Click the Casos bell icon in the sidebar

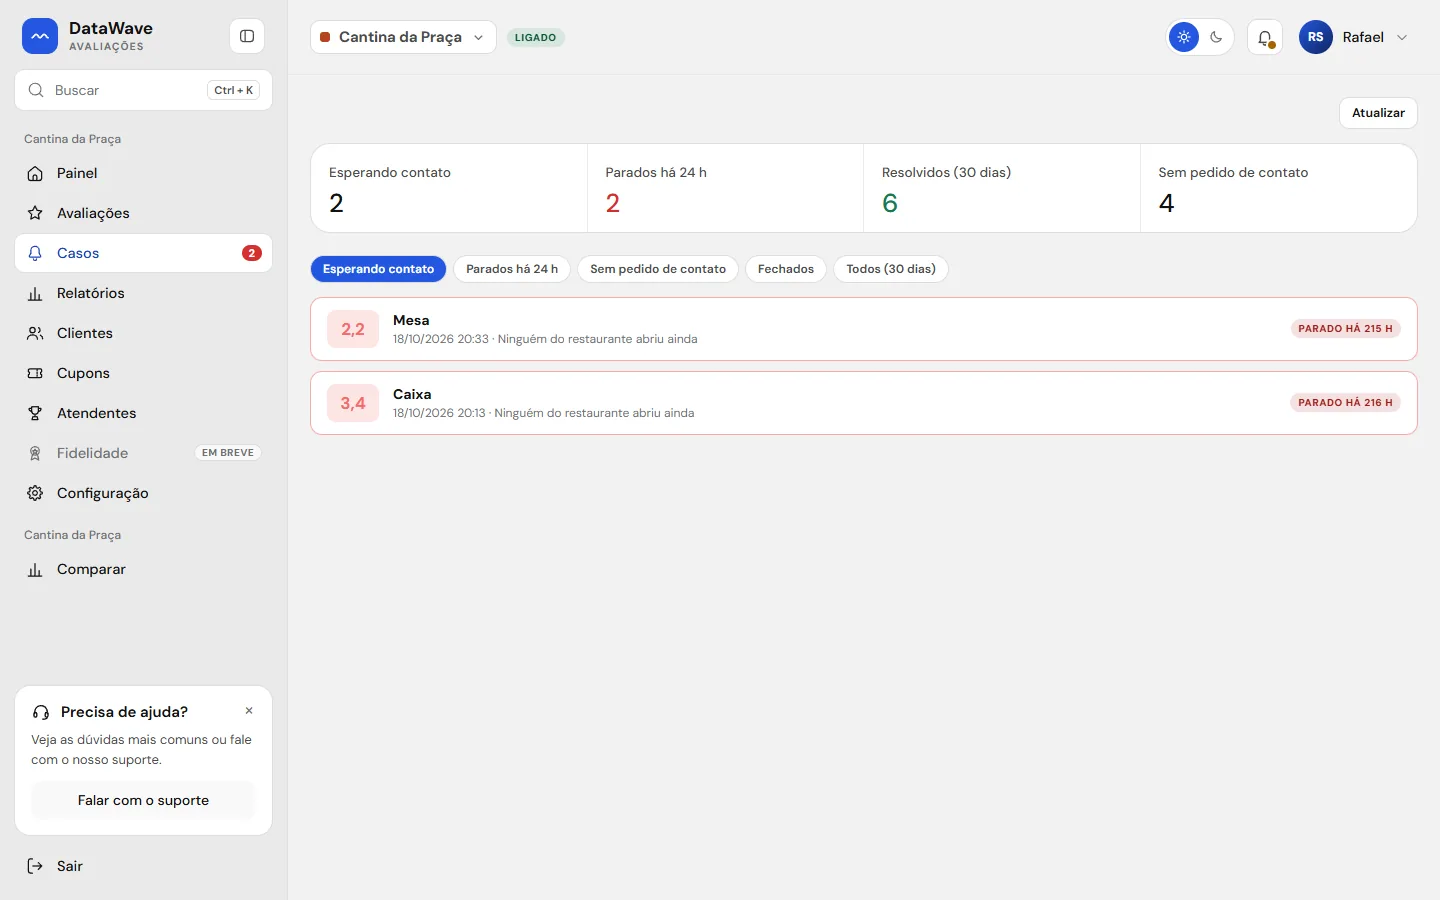[35, 253]
